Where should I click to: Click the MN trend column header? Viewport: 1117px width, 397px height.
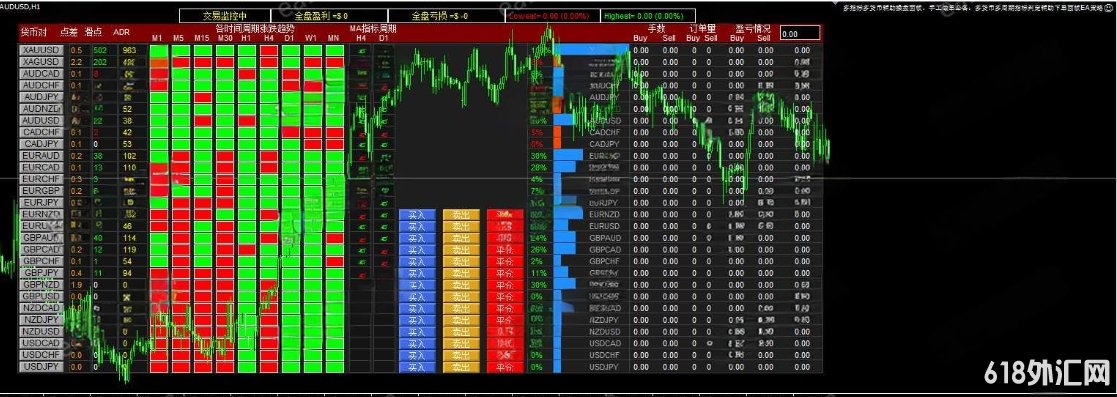[x=334, y=38]
